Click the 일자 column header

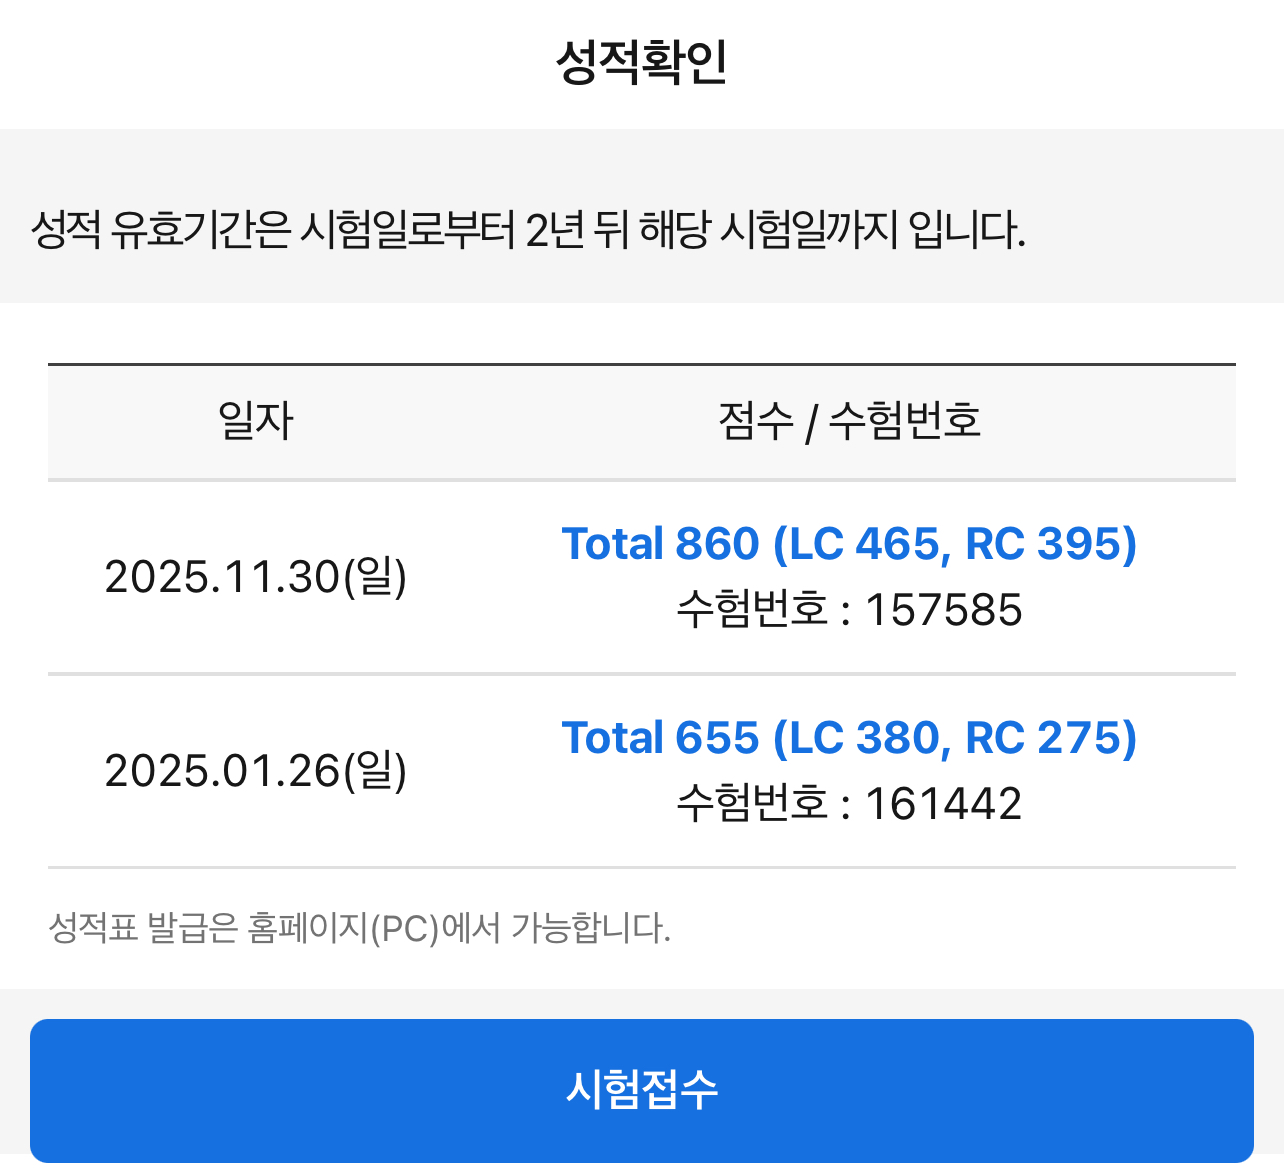pyautogui.click(x=255, y=421)
